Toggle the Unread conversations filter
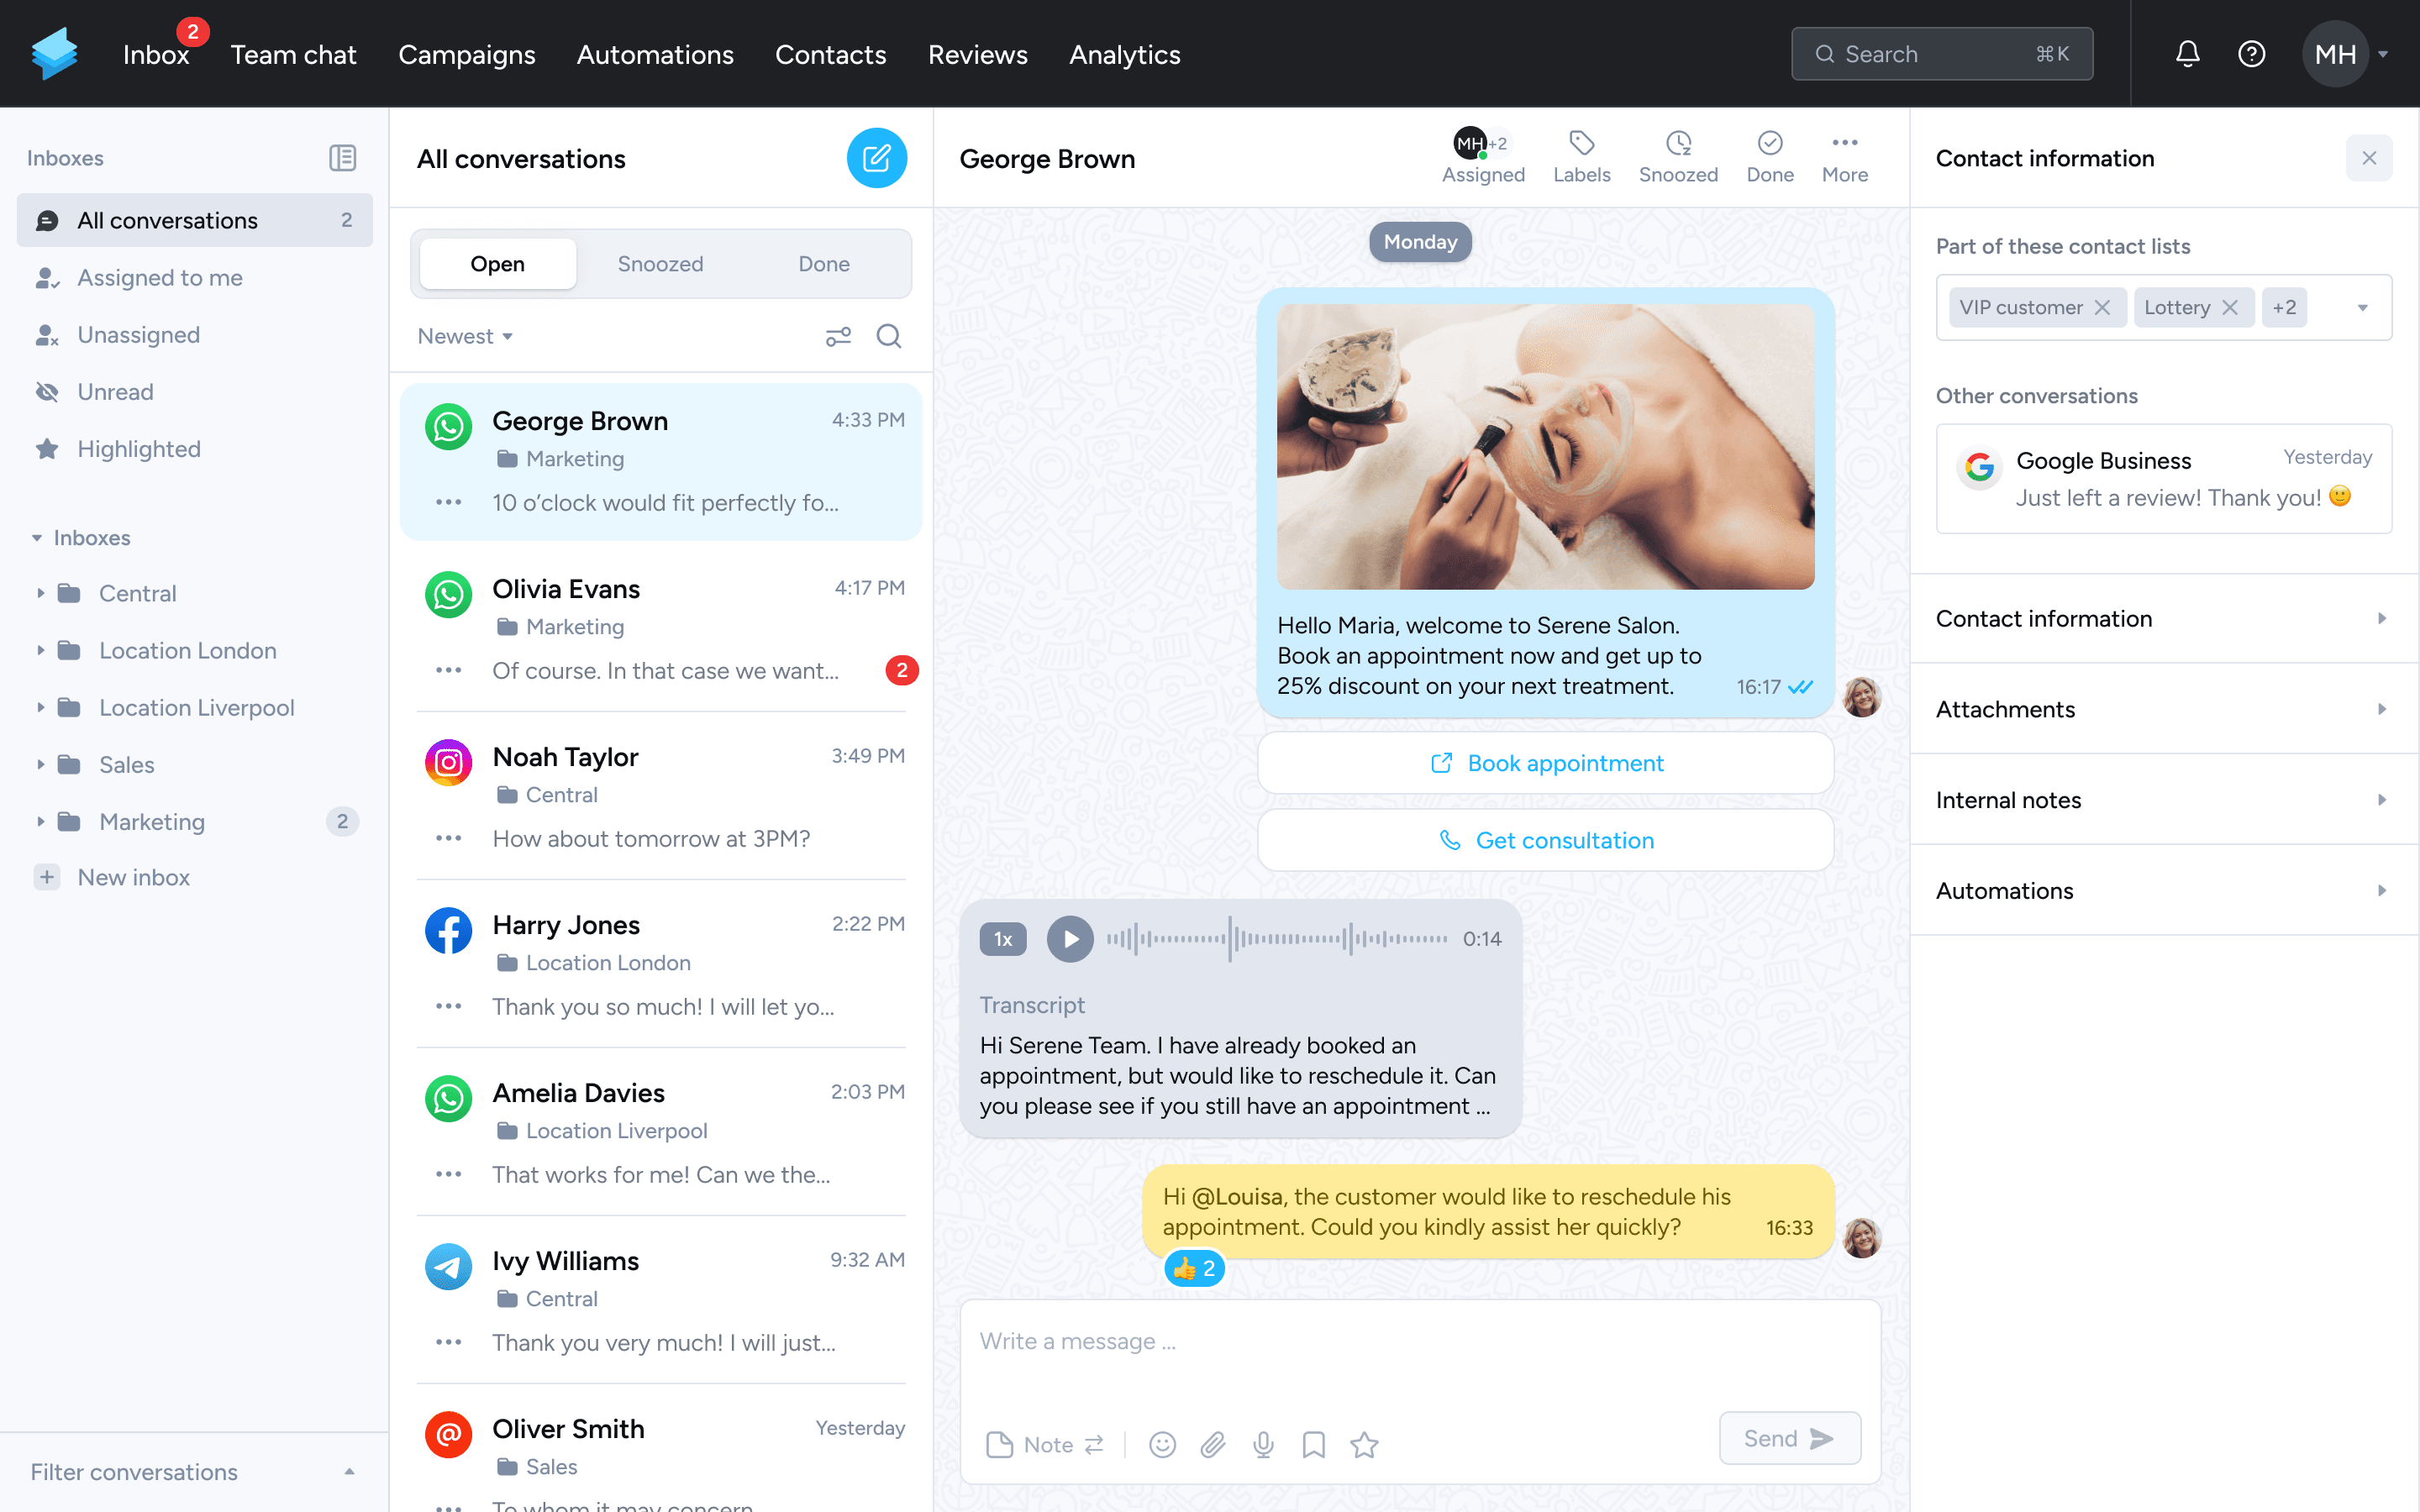Screen dimensions: 2420x1512 click(113, 391)
